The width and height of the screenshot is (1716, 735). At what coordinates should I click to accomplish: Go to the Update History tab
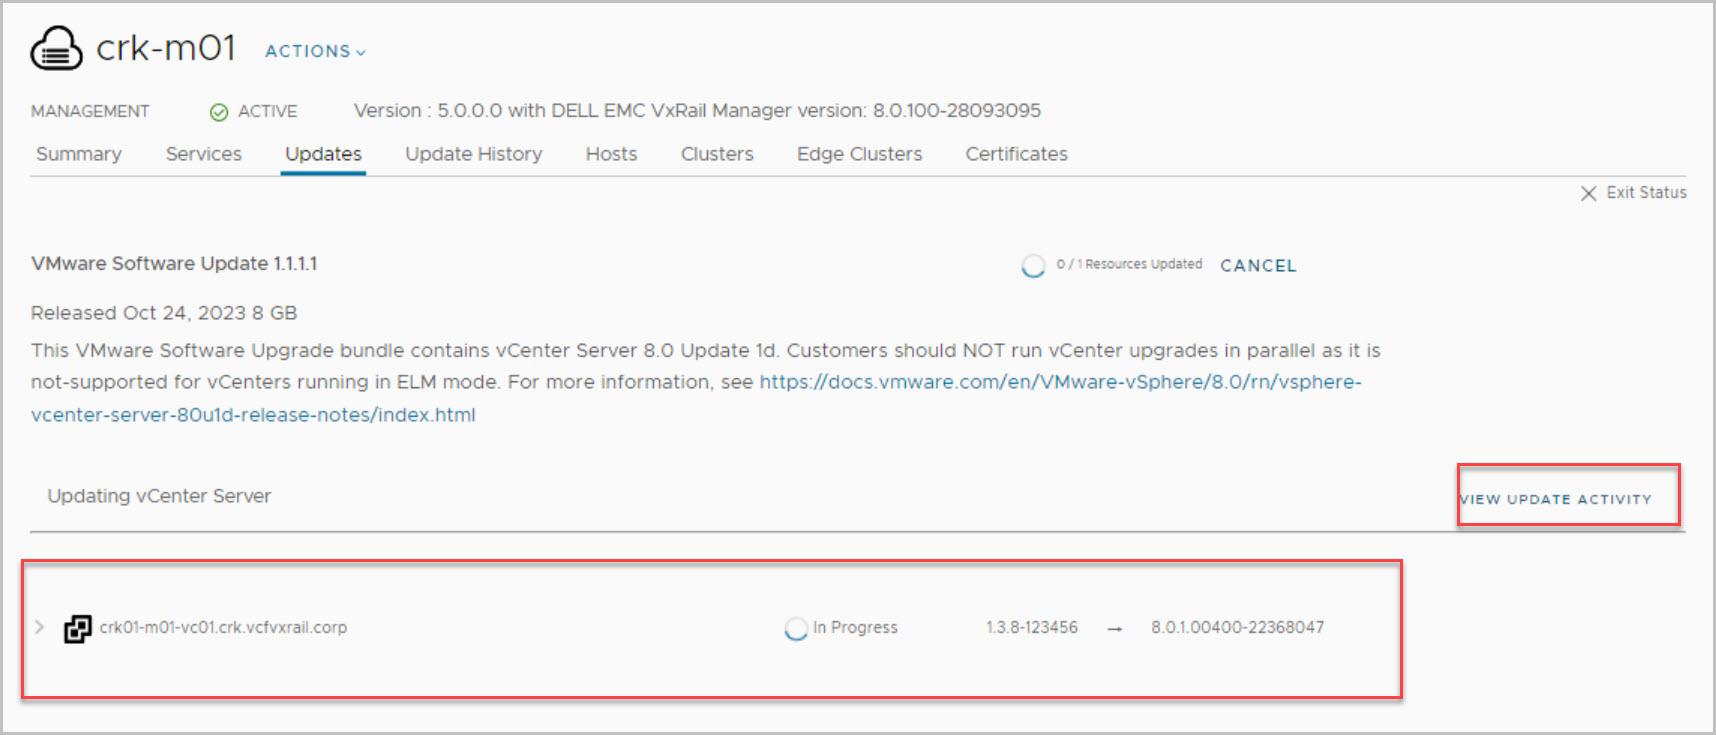point(474,154)
